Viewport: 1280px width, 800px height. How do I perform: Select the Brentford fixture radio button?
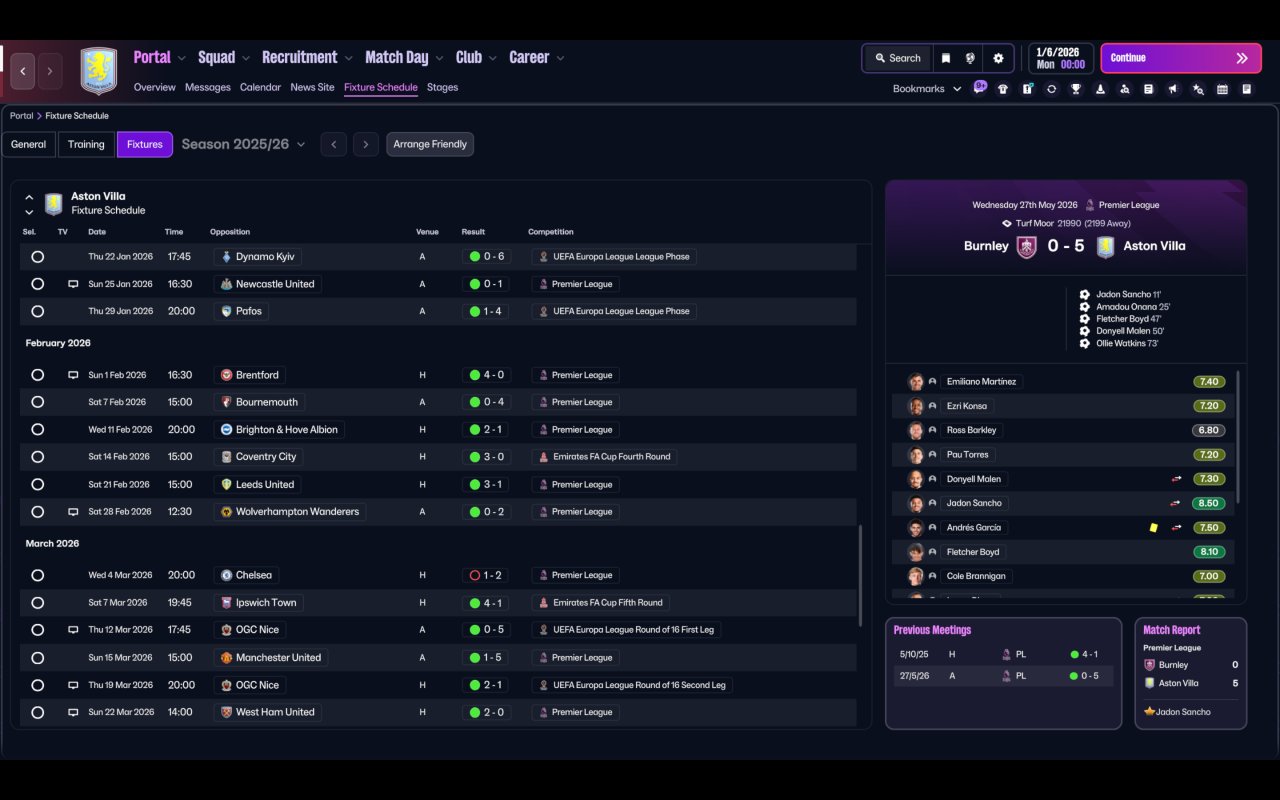(x=37, y=375)
